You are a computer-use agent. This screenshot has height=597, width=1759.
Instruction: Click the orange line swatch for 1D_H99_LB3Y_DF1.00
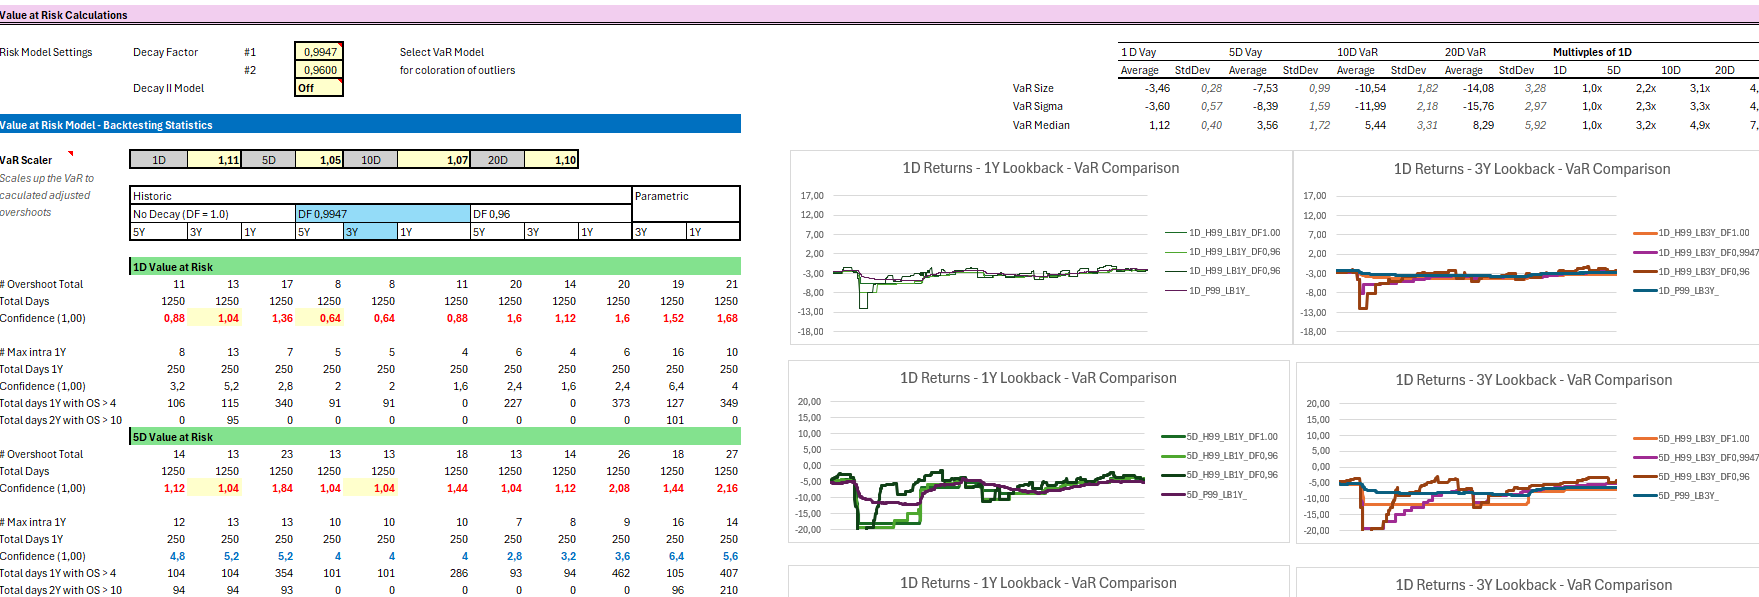tap(1645, 233)
